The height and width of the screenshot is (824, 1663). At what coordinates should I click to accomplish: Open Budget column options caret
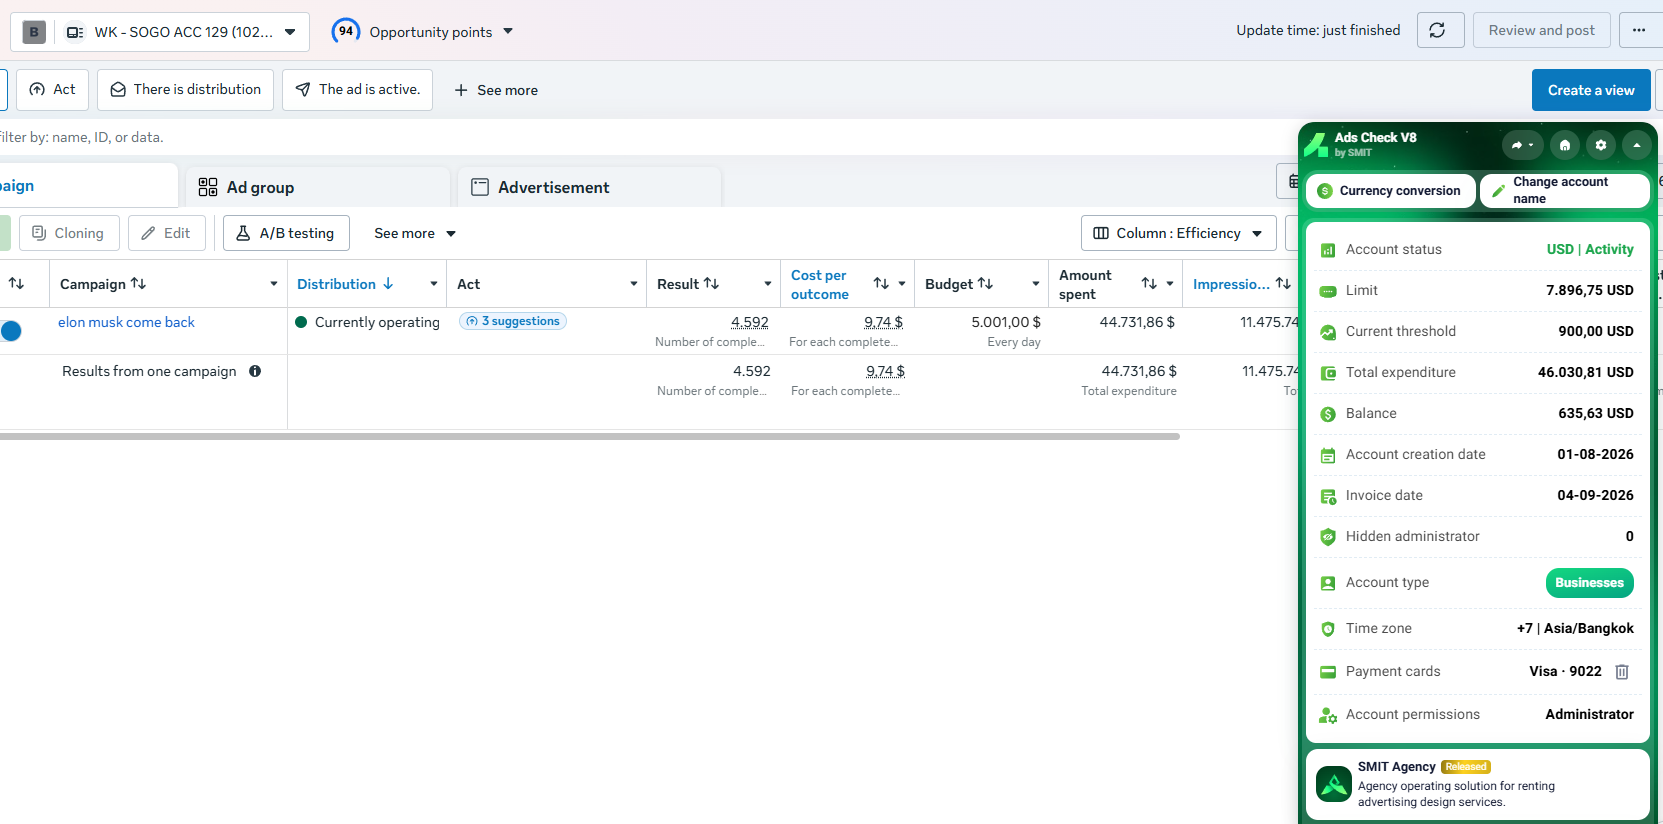click(x=1036, y=284)
